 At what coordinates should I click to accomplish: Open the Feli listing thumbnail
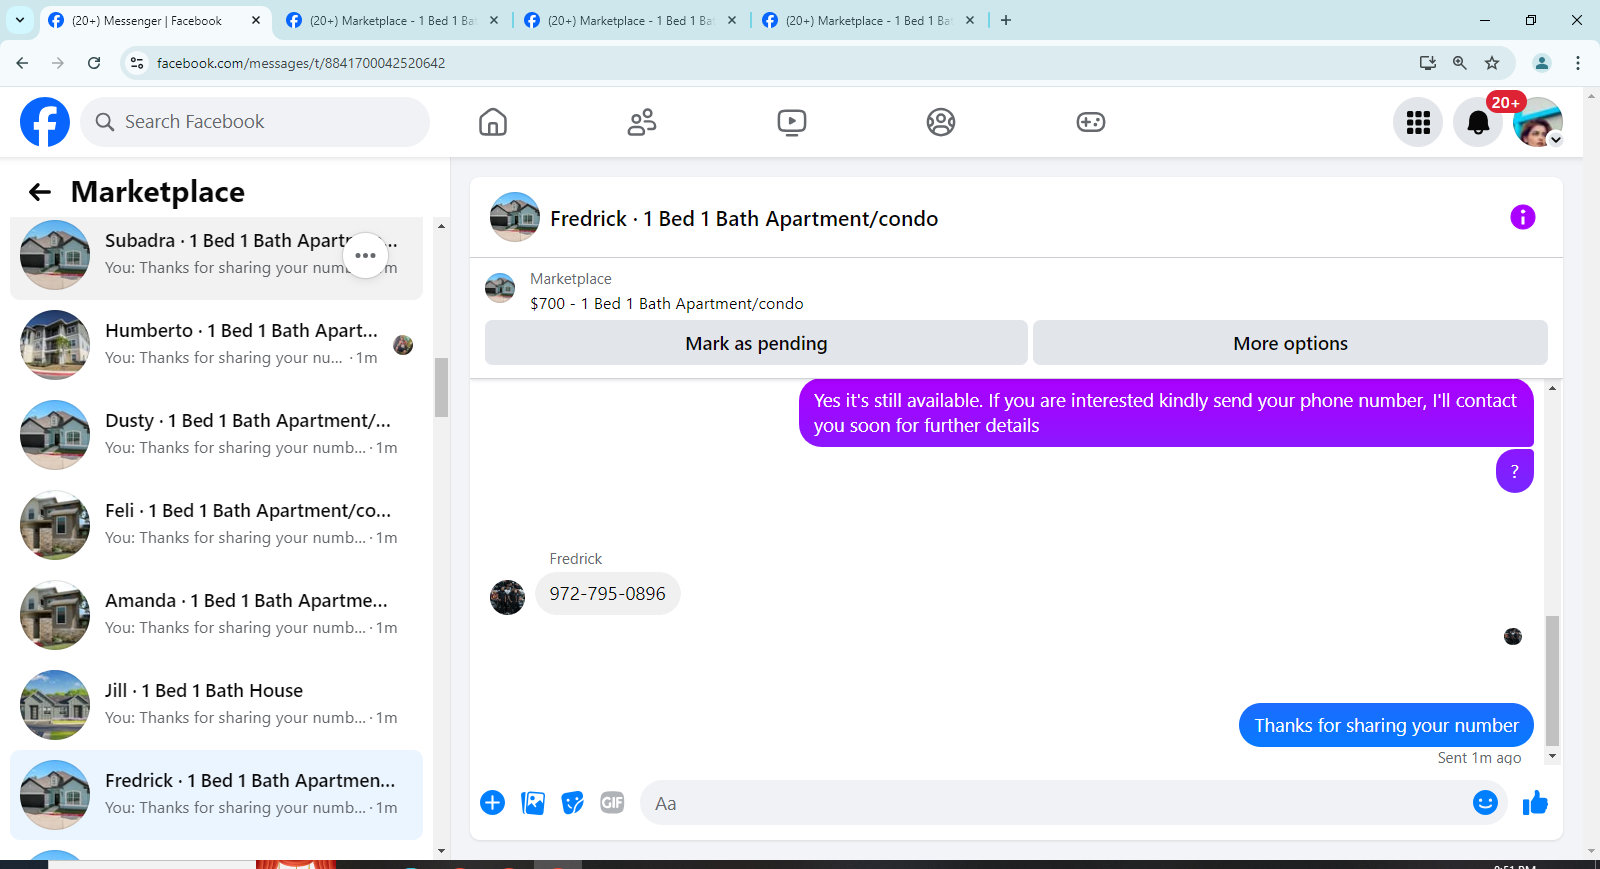coord(55,525)
